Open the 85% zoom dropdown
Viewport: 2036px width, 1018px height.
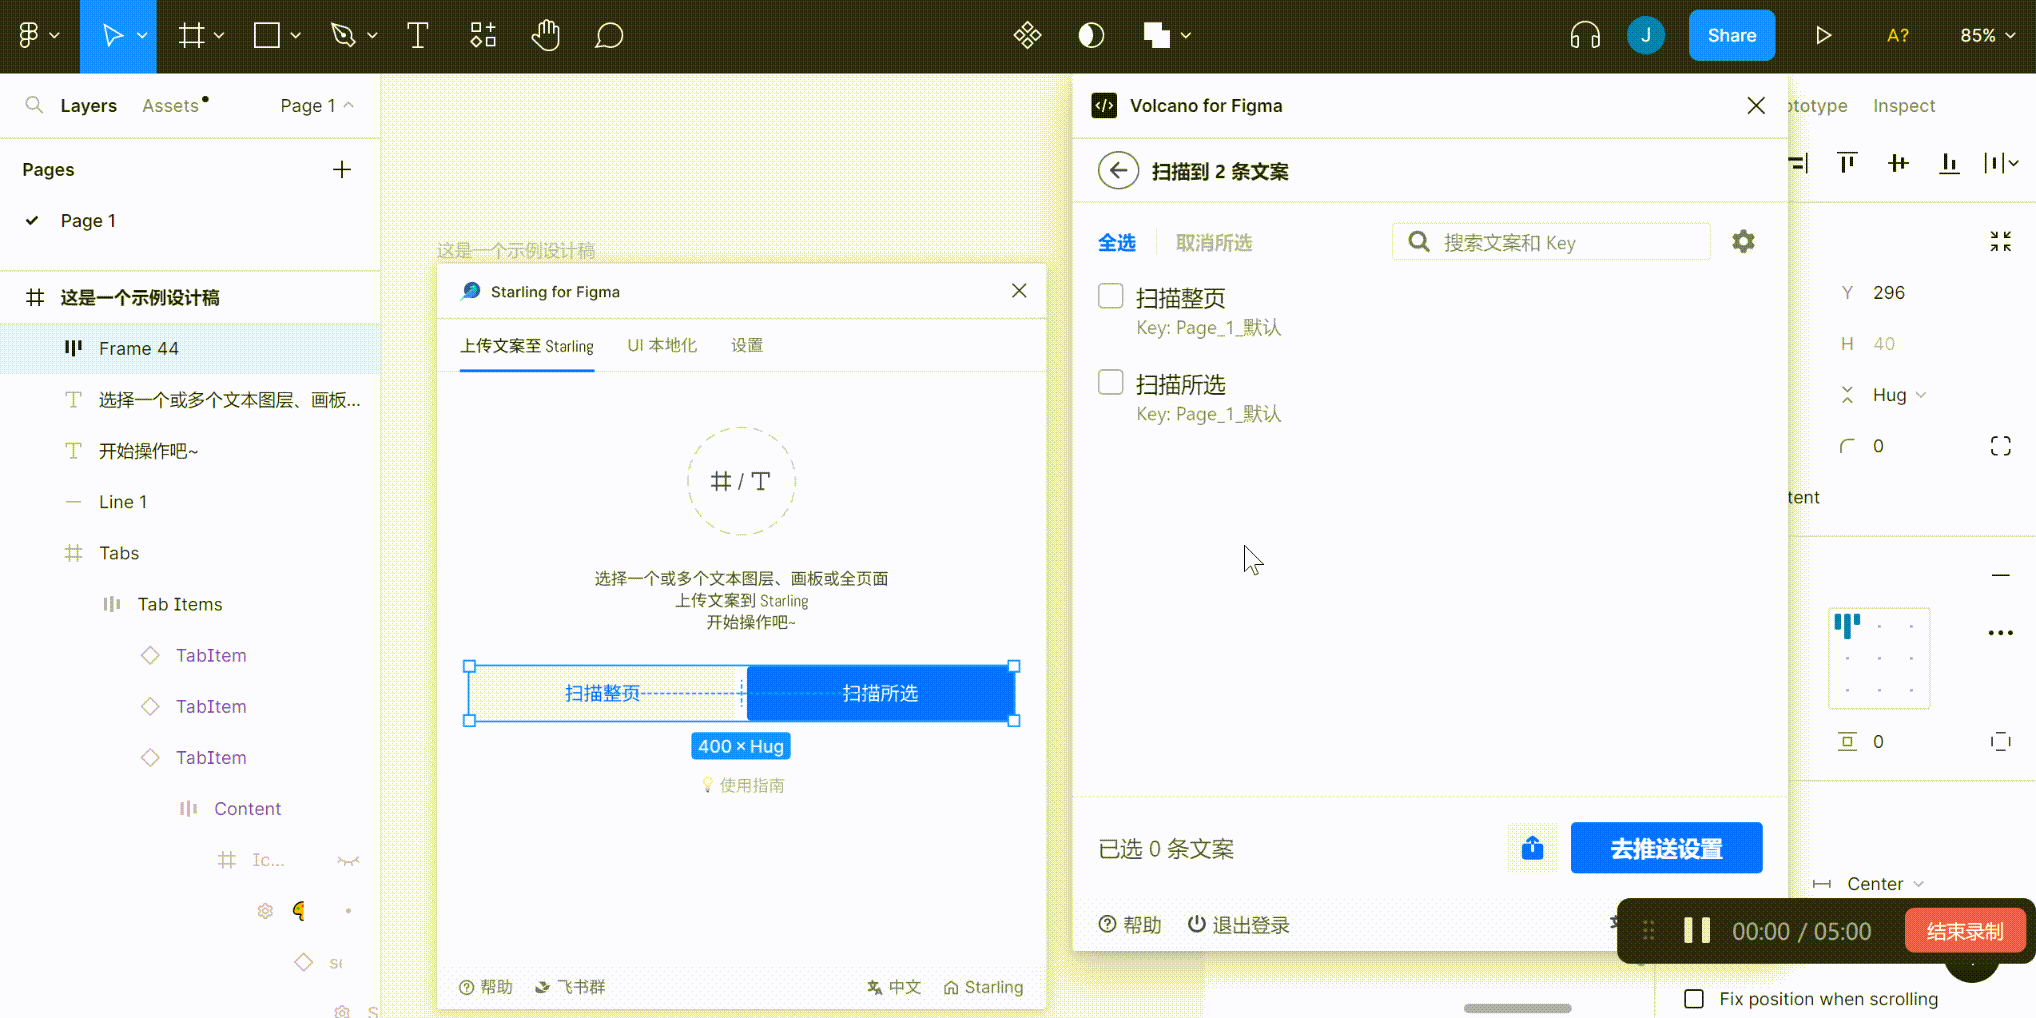[1987, 36]
